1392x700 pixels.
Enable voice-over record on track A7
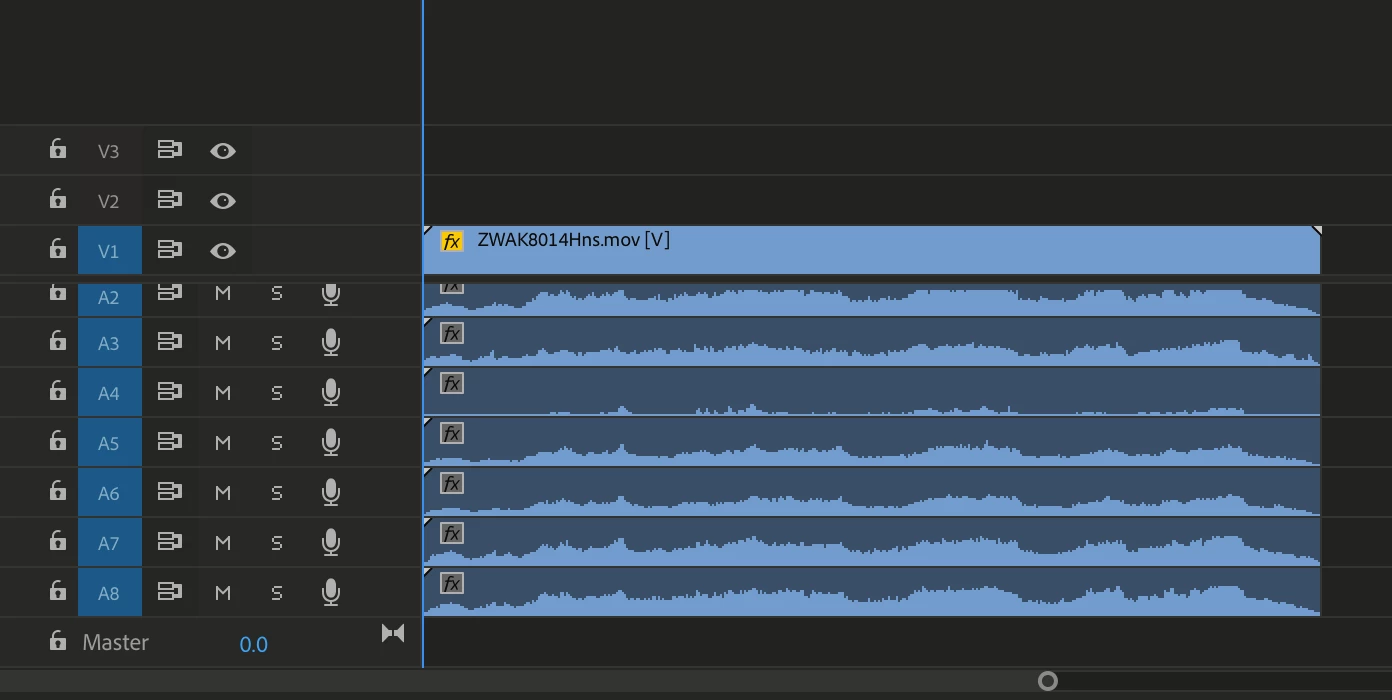click(x=331, y=543)
